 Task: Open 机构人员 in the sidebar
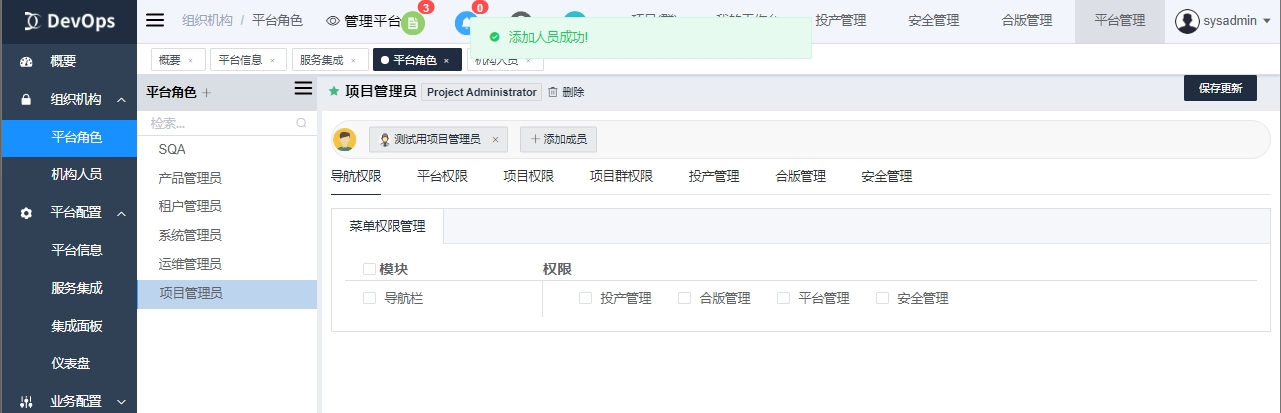(x=68, y=175)
